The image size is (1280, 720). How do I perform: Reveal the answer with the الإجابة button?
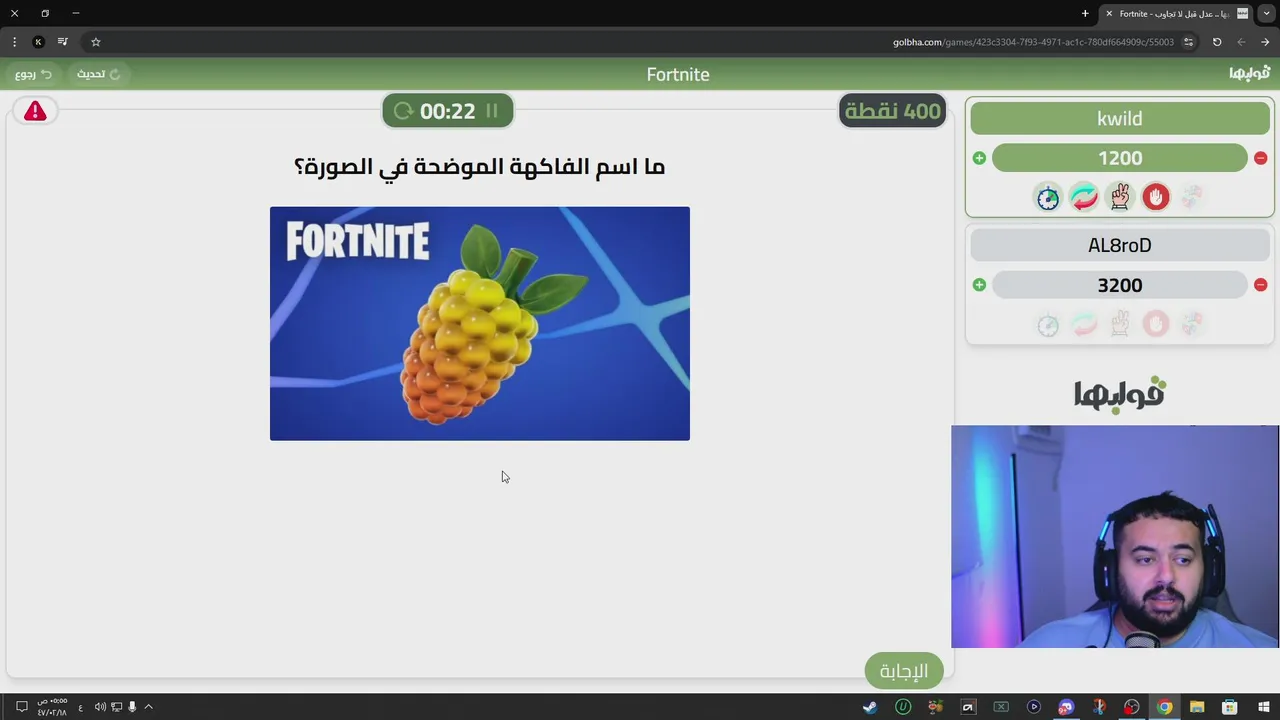pyautogui.click(x=904, y=671)
